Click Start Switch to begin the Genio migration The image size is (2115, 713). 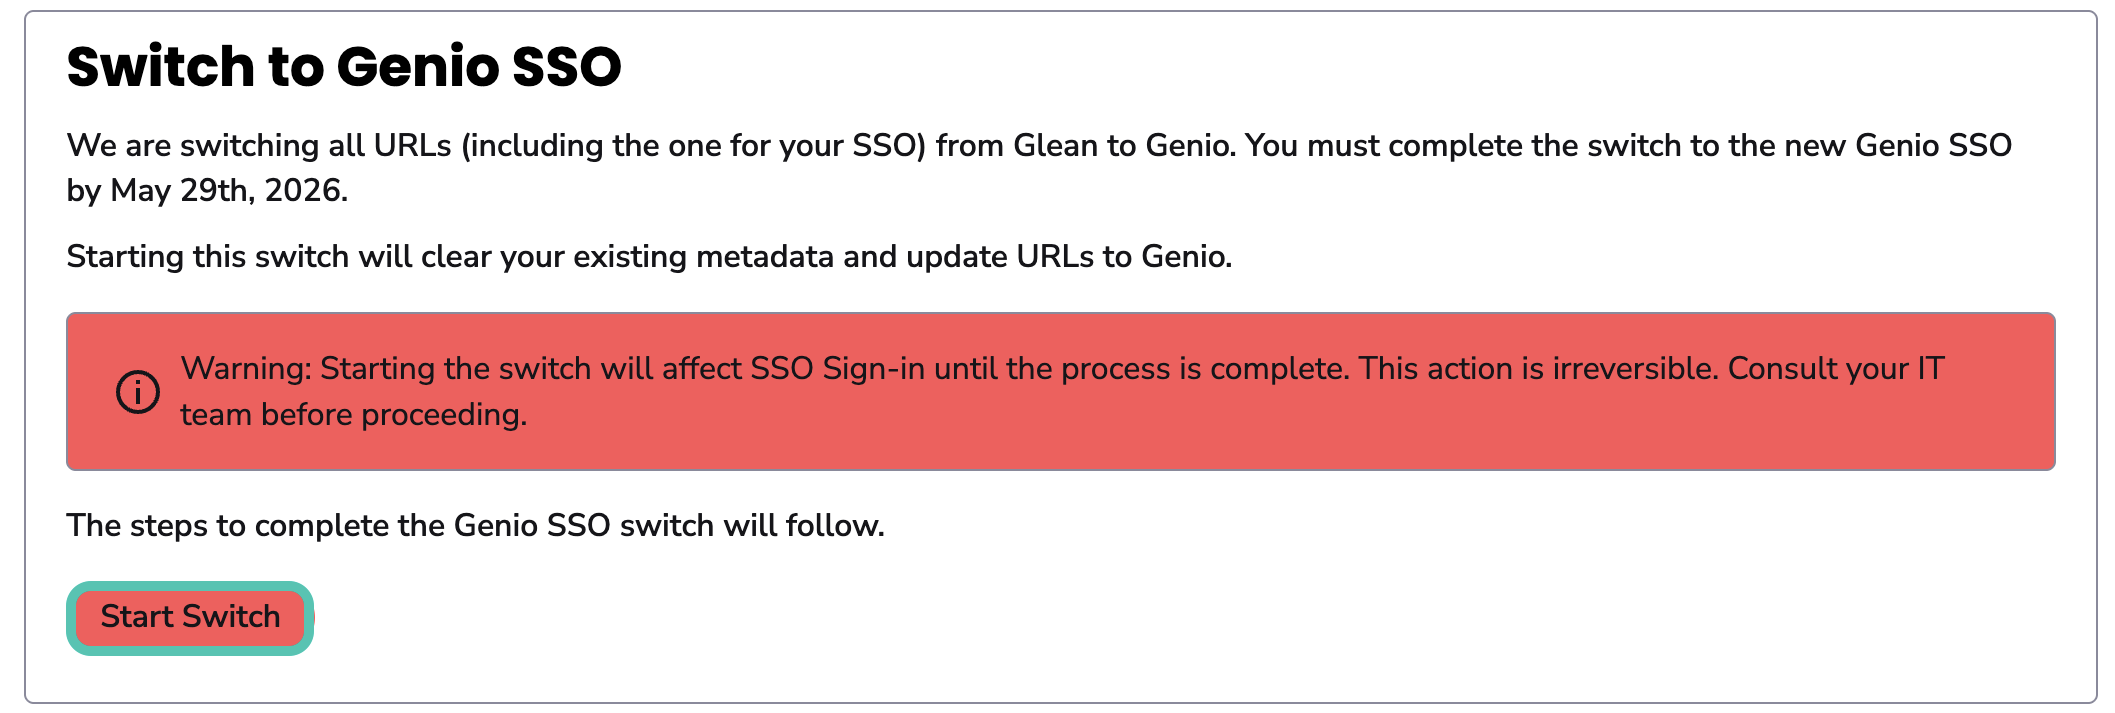point(190,616)
